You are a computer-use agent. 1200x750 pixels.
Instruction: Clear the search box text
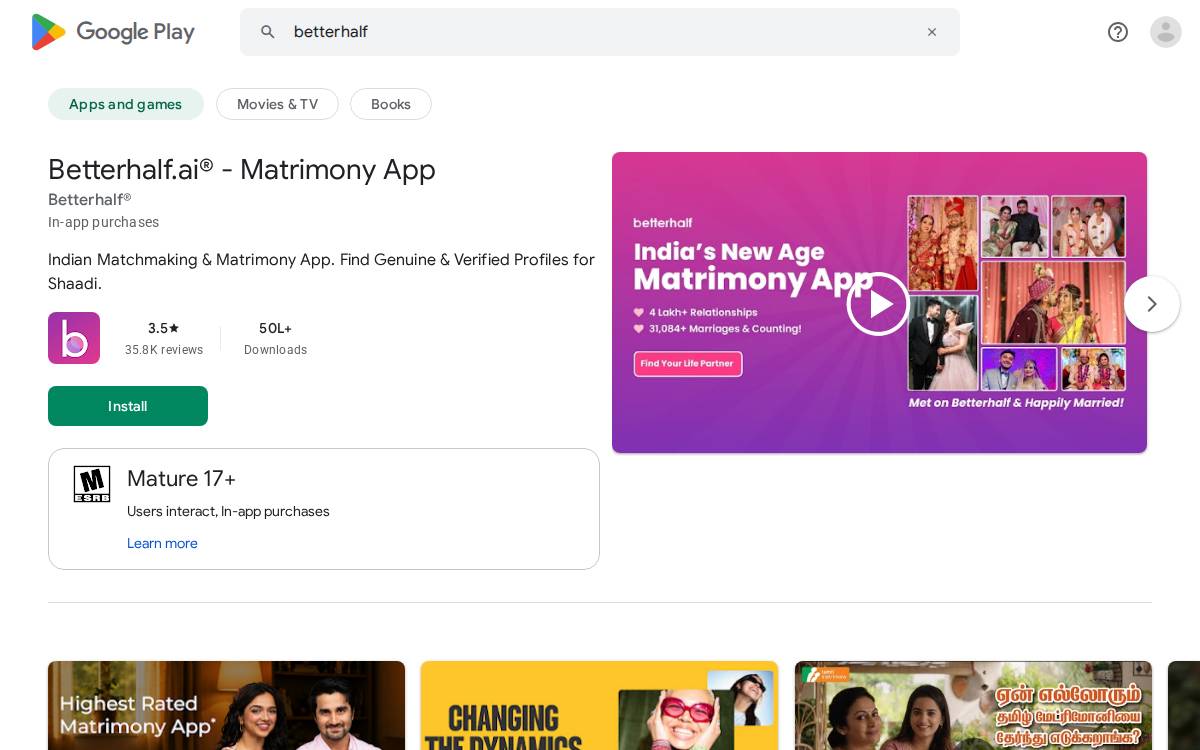coord(932,32)
